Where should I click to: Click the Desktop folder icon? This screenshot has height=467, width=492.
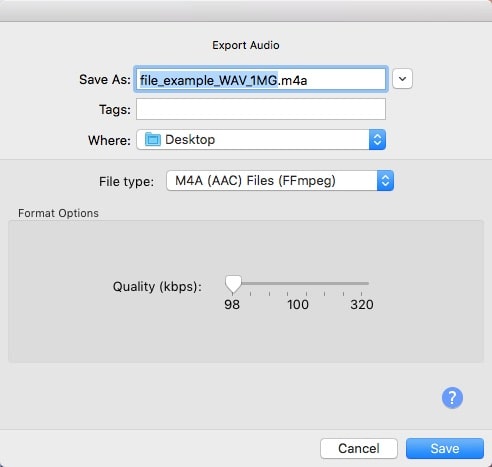pos(153,139)
